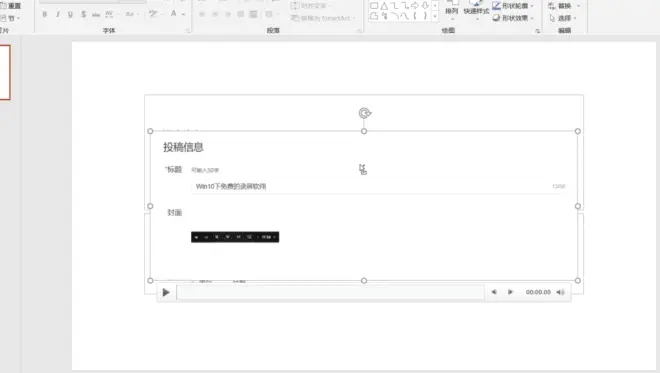Toggle Bold formatting in the font group
Image resolution: width=660 pixels, height=373 pixels.
(x=45, y=14)
